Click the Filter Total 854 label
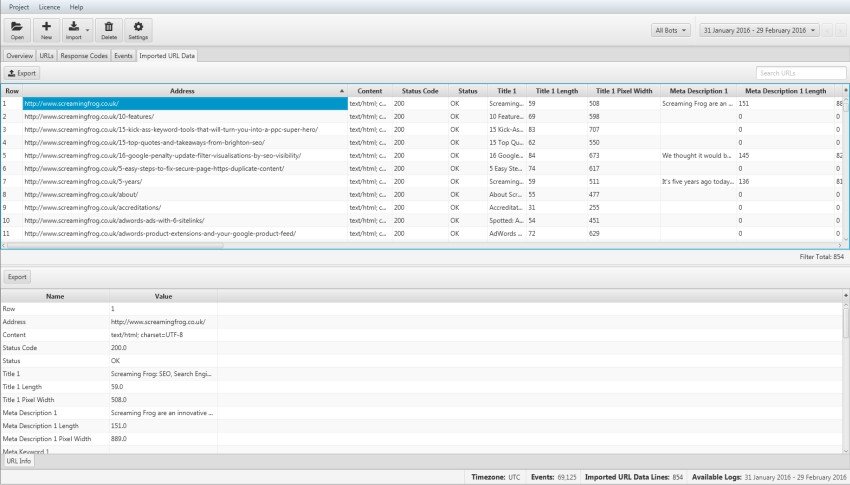Screen dimensions: 850x485 [821, 257]
